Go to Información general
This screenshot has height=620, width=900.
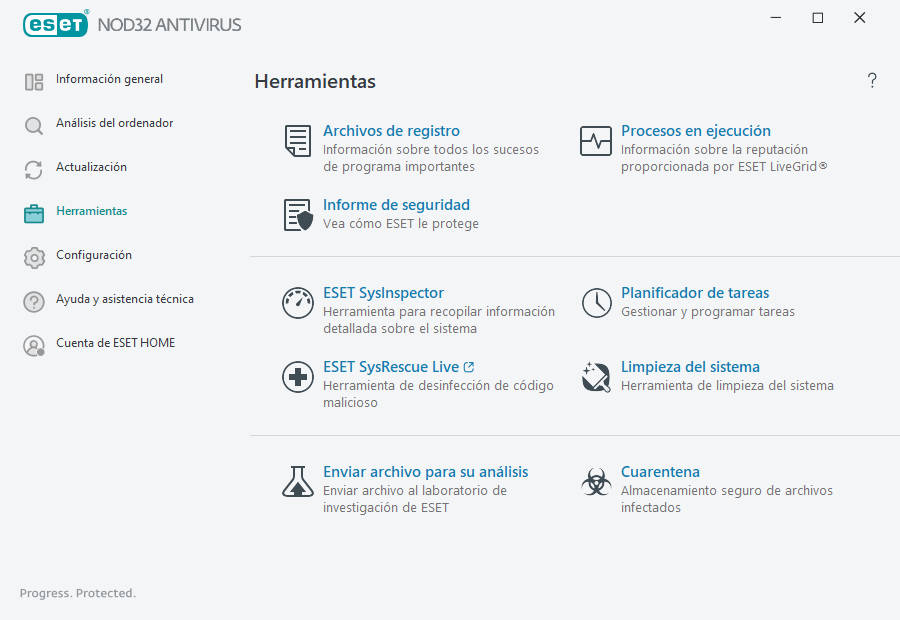[34, 80]
